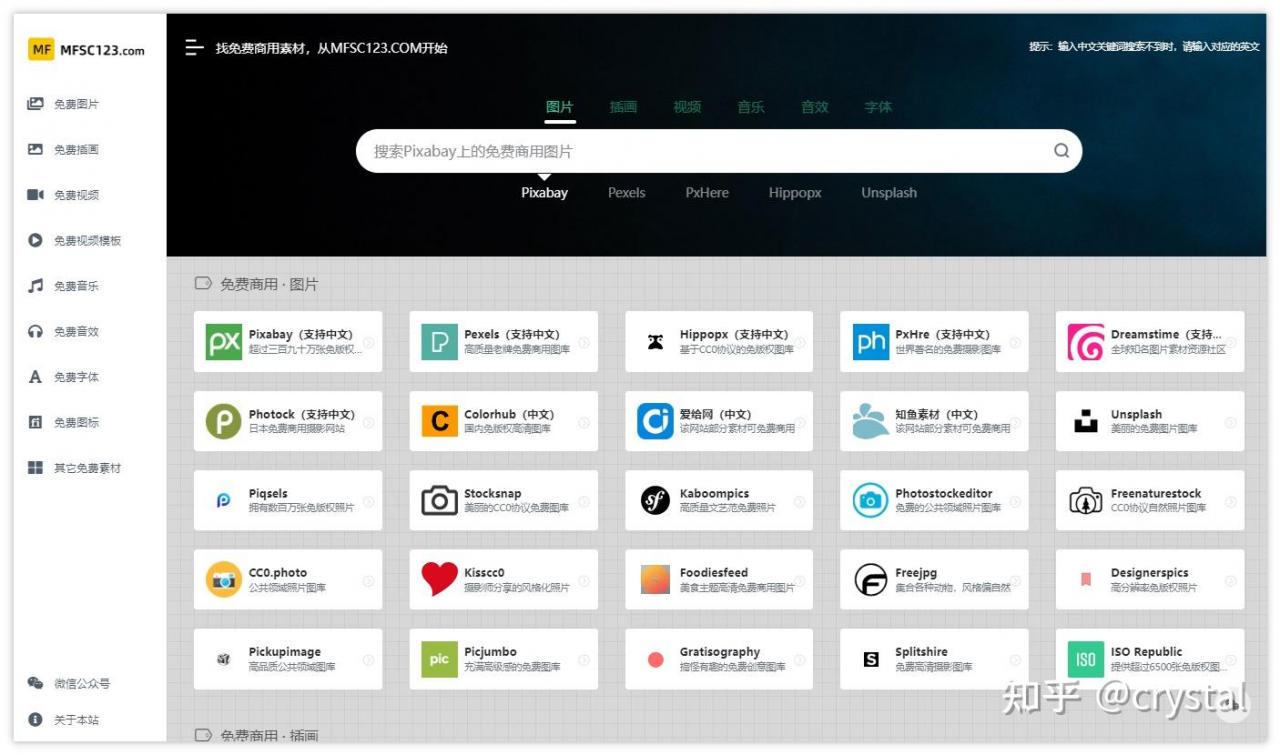Open the Kaboompics round logo
1280x755 pixels.
(655, 500)
